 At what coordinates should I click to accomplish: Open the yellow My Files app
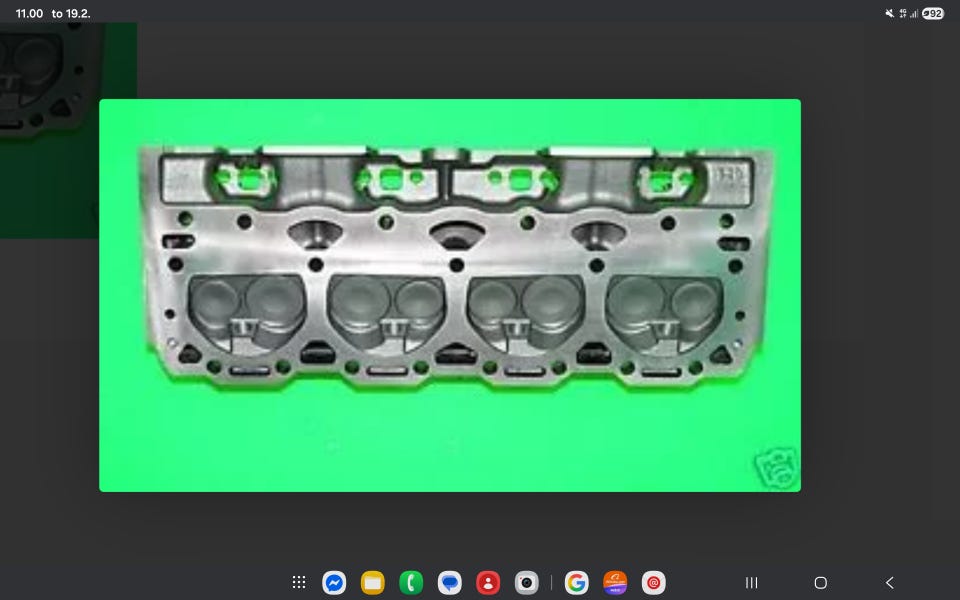[372, 582]
